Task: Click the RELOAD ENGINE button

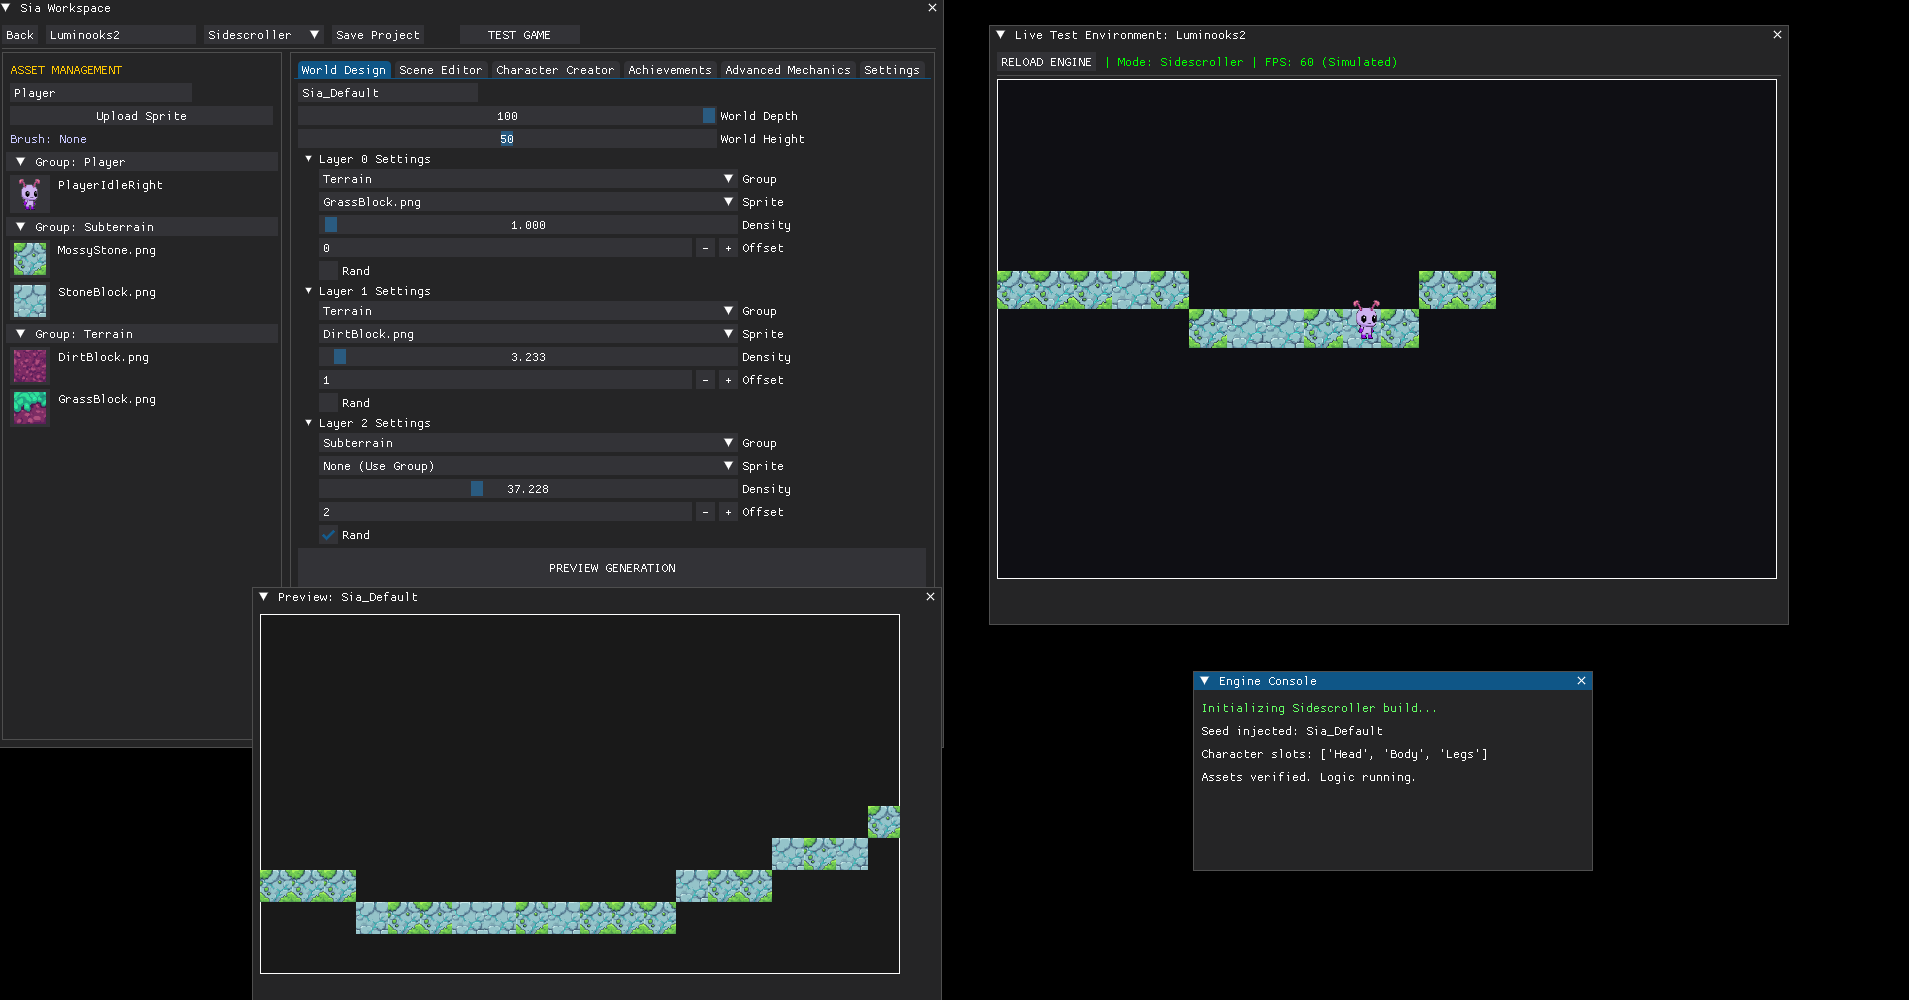Action: point(1046,62)
